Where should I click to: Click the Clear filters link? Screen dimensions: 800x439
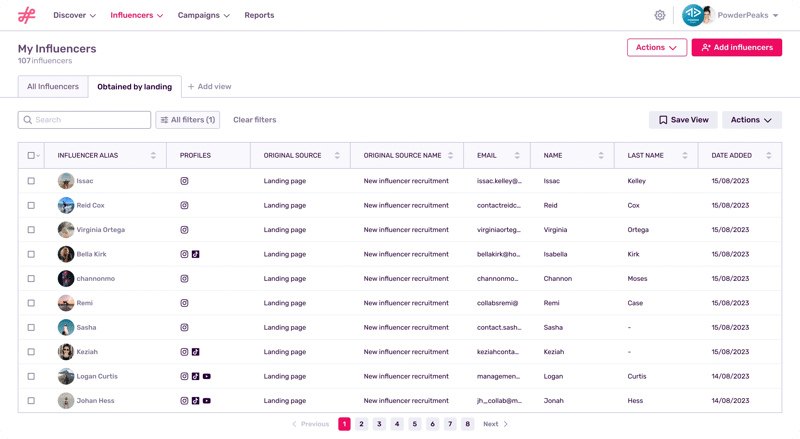pyautogui.click(x=254, y=120)
